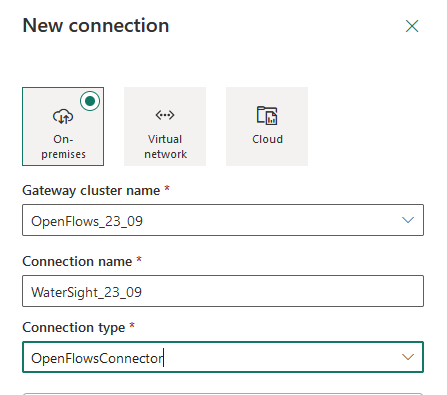Click the New connection heading
Screen dimensions: 447x395
click(x=96, y=25)
